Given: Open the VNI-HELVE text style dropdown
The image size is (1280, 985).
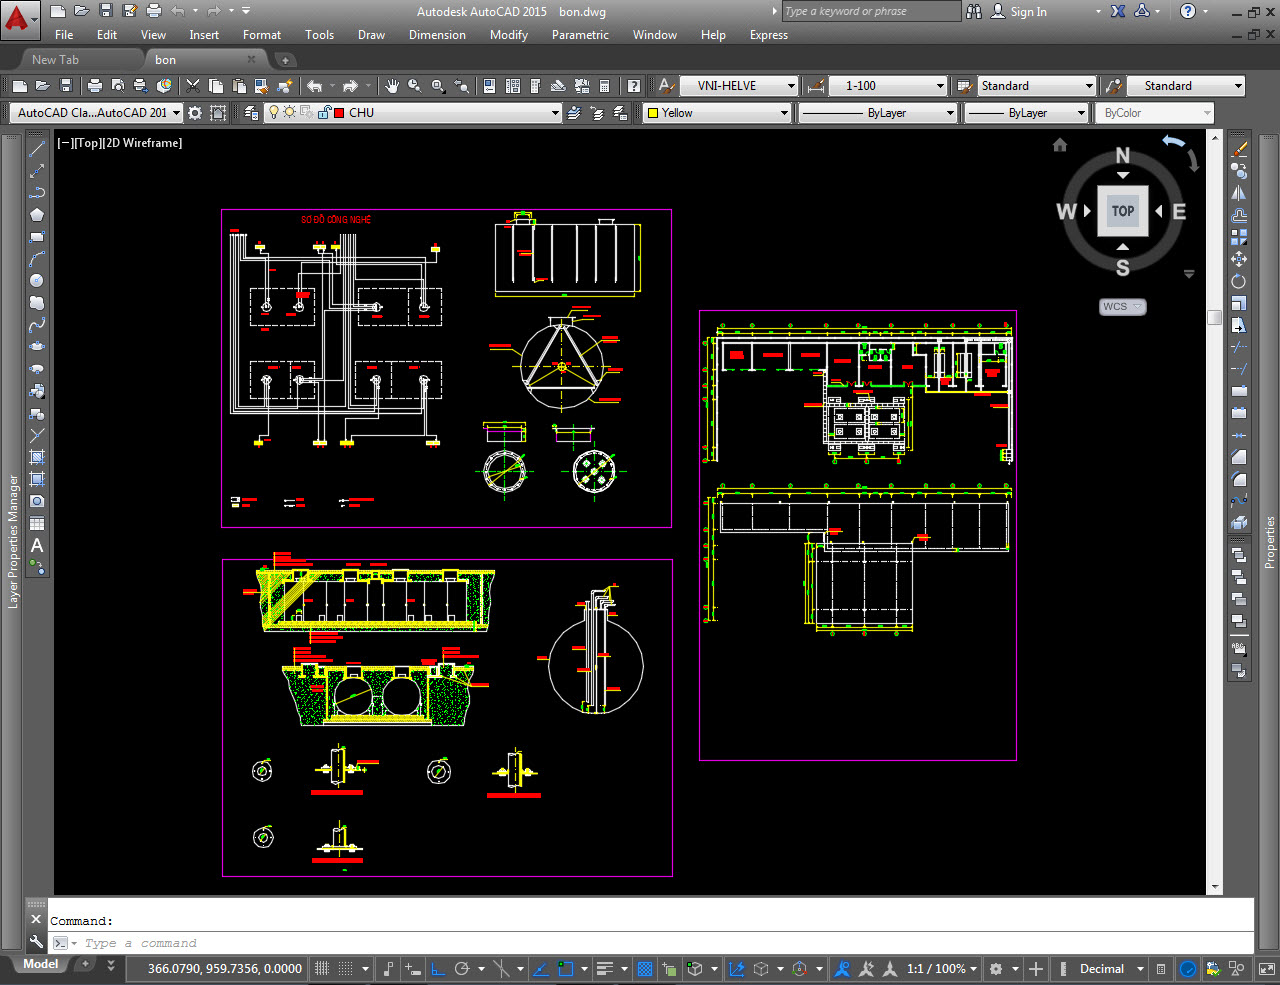Looking at the screenshot, I should tap(739, 86).
